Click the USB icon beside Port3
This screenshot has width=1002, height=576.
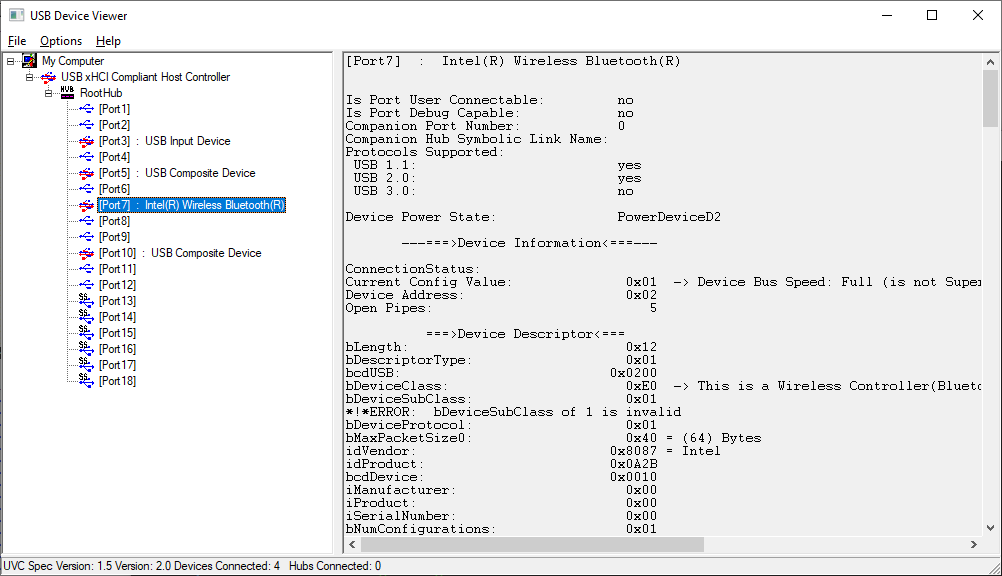click(x=87, y=141)
